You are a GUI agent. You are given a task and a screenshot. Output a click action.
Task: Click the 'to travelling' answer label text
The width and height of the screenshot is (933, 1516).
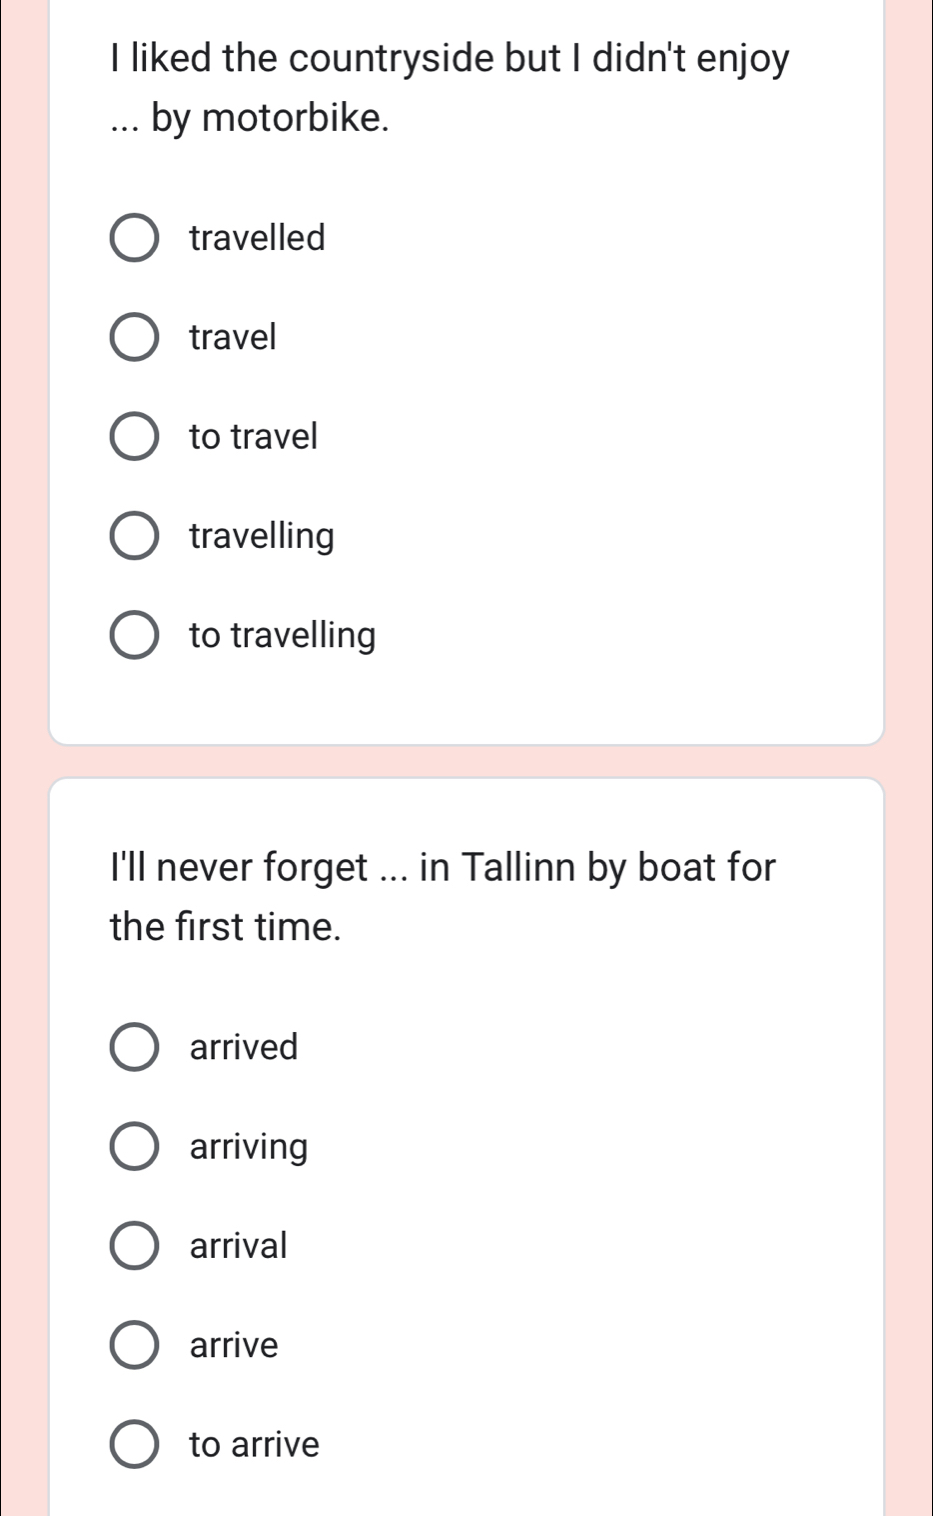[x=283, y=636]
